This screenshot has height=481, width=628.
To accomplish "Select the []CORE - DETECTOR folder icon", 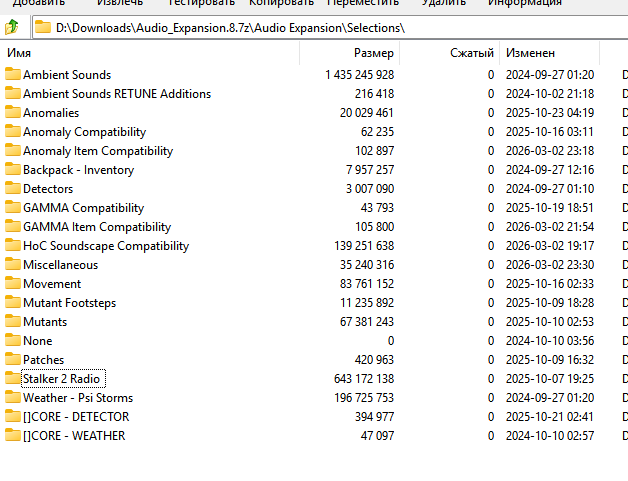I will (x=13, y=416).
